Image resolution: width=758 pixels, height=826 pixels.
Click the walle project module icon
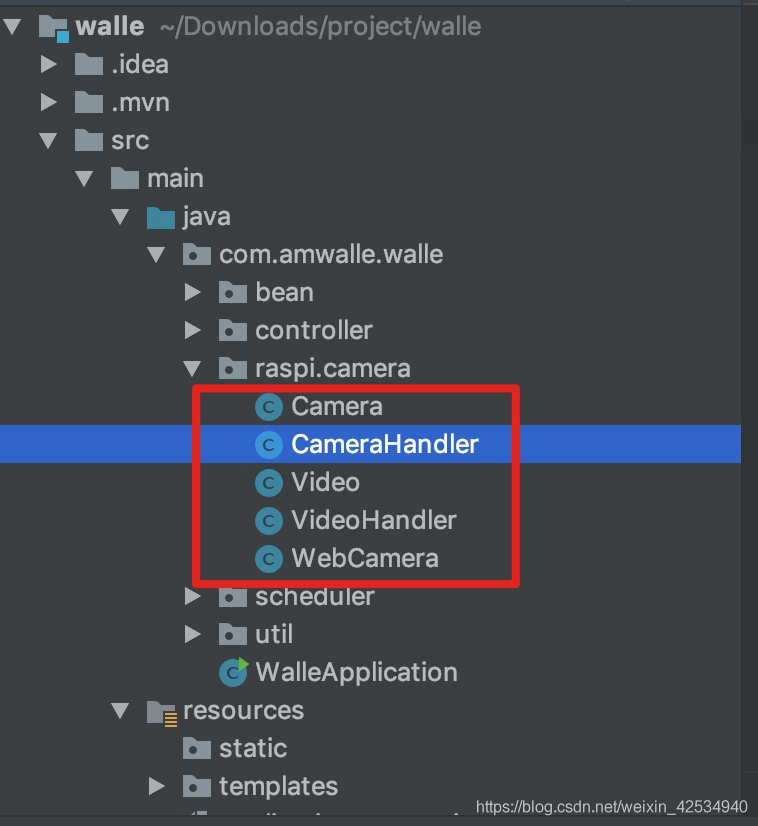(x=52, y=27)
